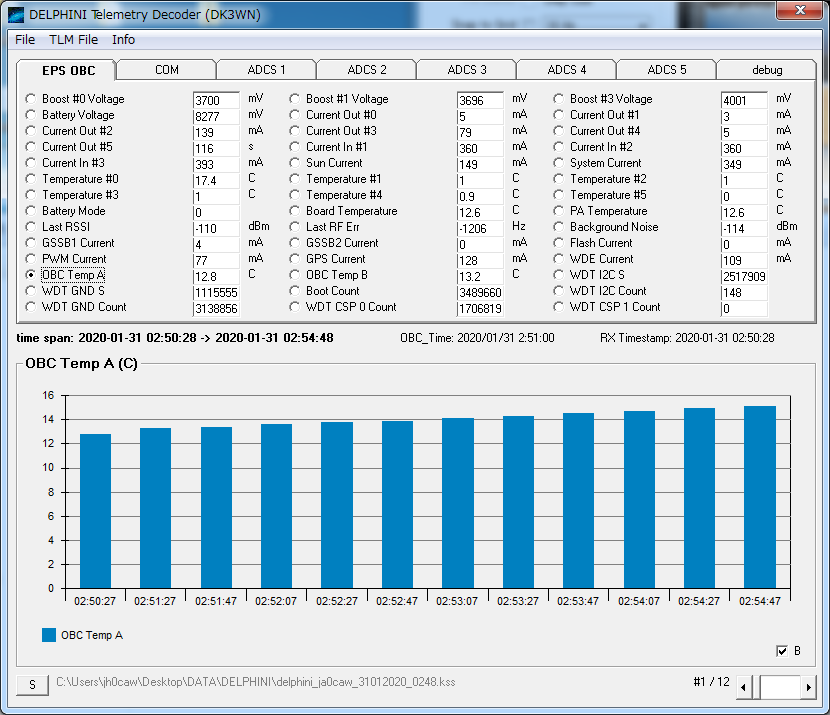This screenshot has width=830, height=715.
Task: Open the File menu
Action: tap(25, 40)
